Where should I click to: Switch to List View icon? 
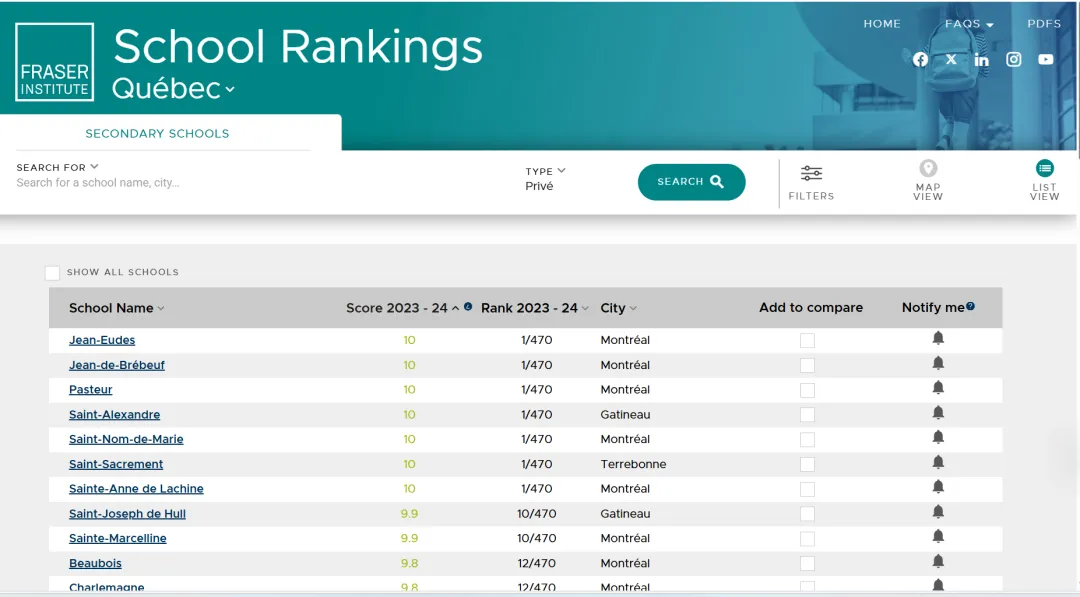1044,169
